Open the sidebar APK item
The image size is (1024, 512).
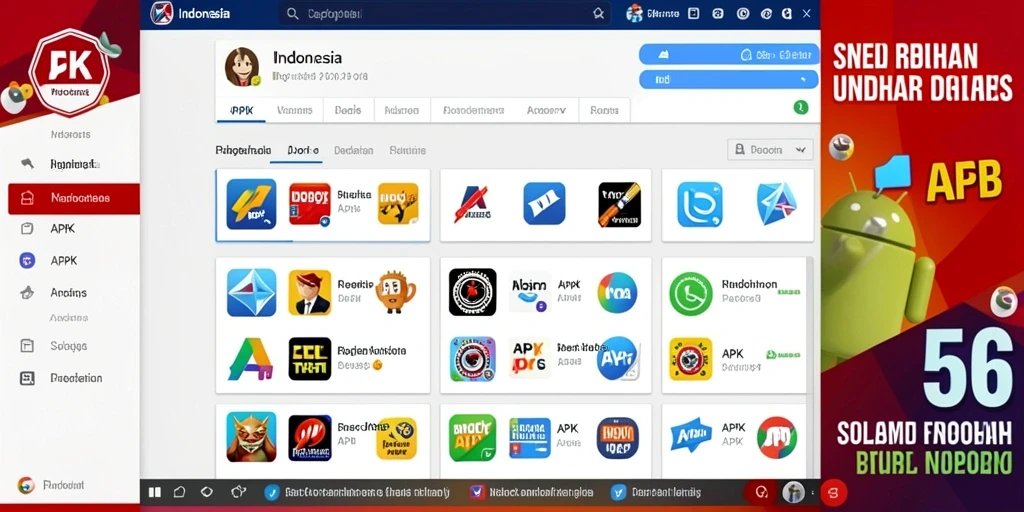(x=63, y=229)
